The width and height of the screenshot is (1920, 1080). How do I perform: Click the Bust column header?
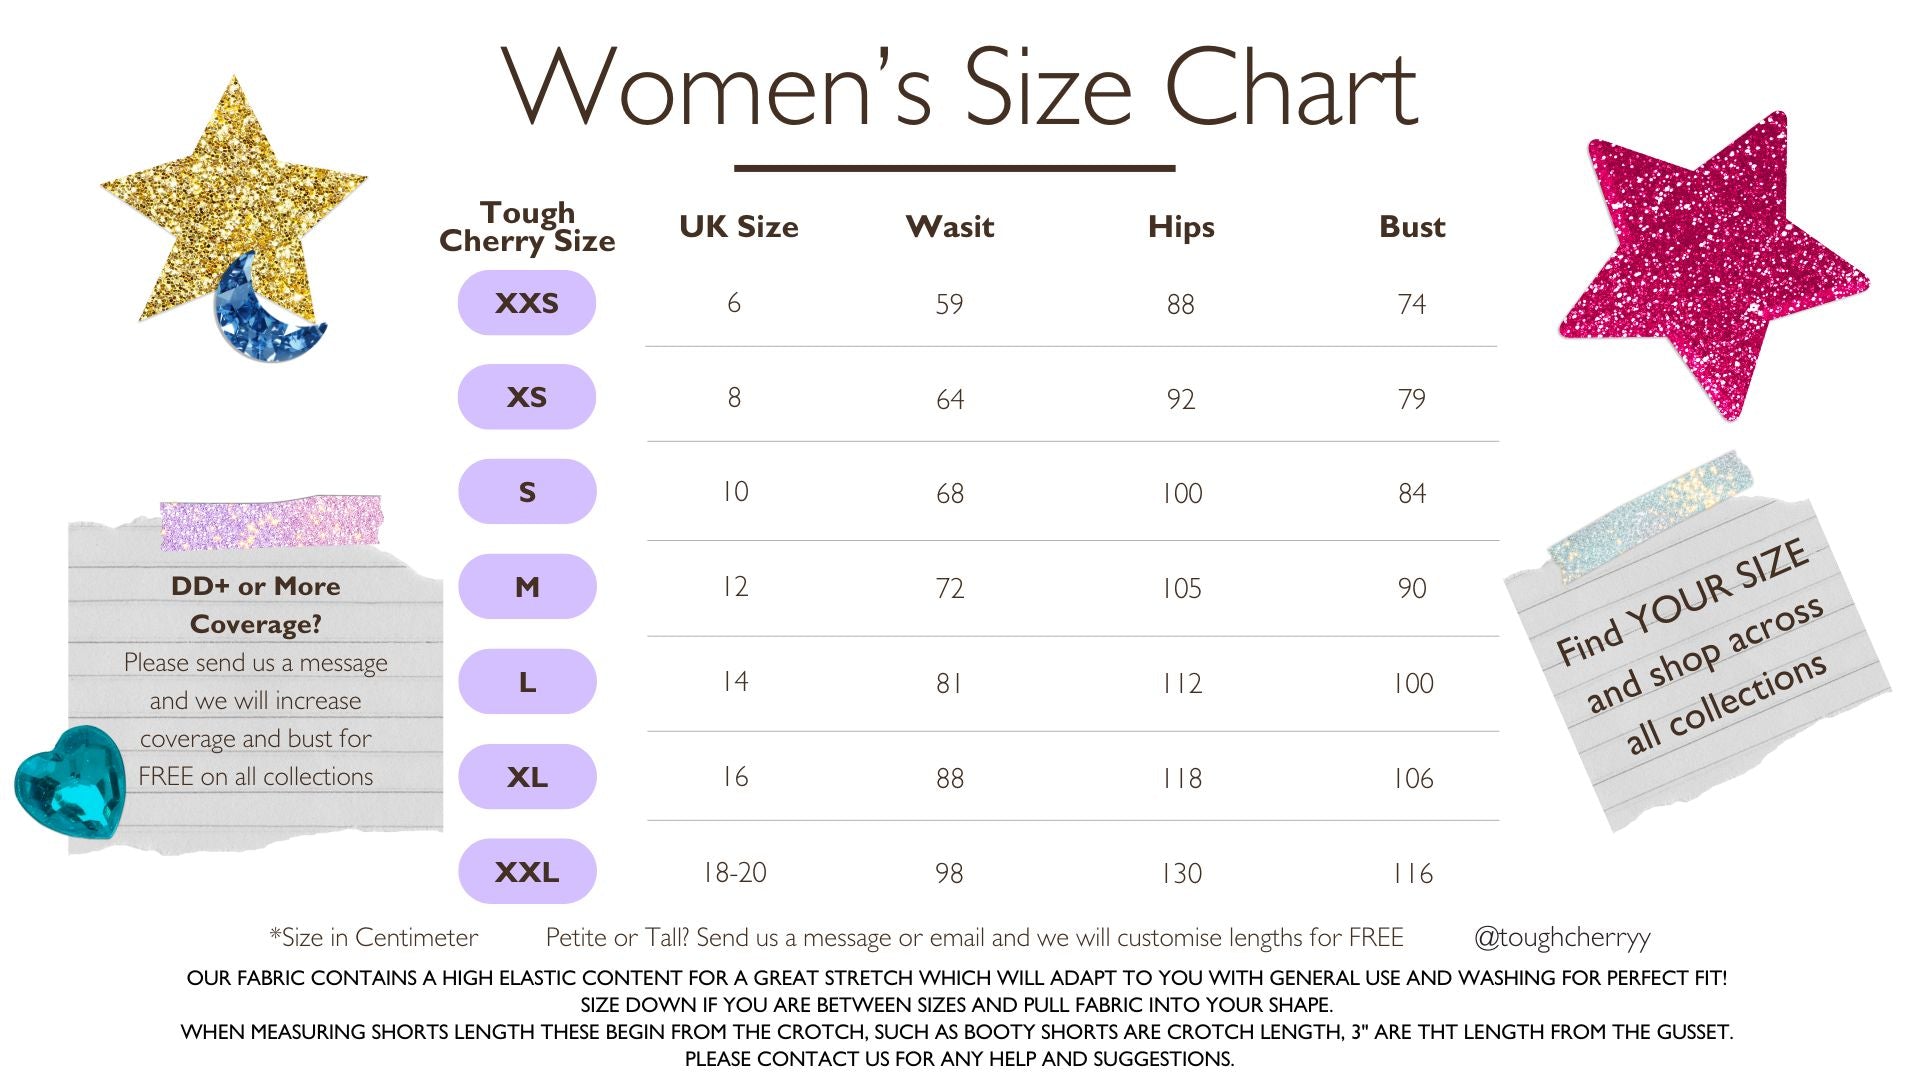(1412, 226)
